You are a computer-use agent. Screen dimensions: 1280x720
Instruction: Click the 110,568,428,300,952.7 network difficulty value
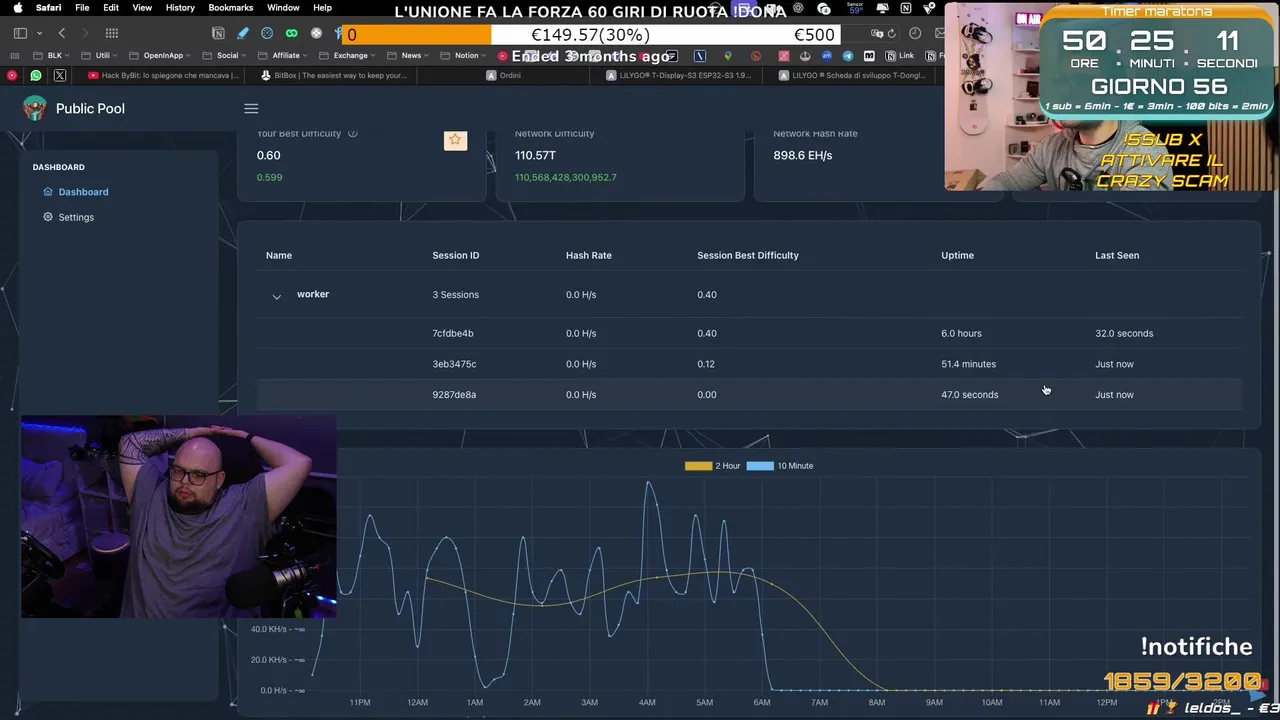(x=565, y=177)
